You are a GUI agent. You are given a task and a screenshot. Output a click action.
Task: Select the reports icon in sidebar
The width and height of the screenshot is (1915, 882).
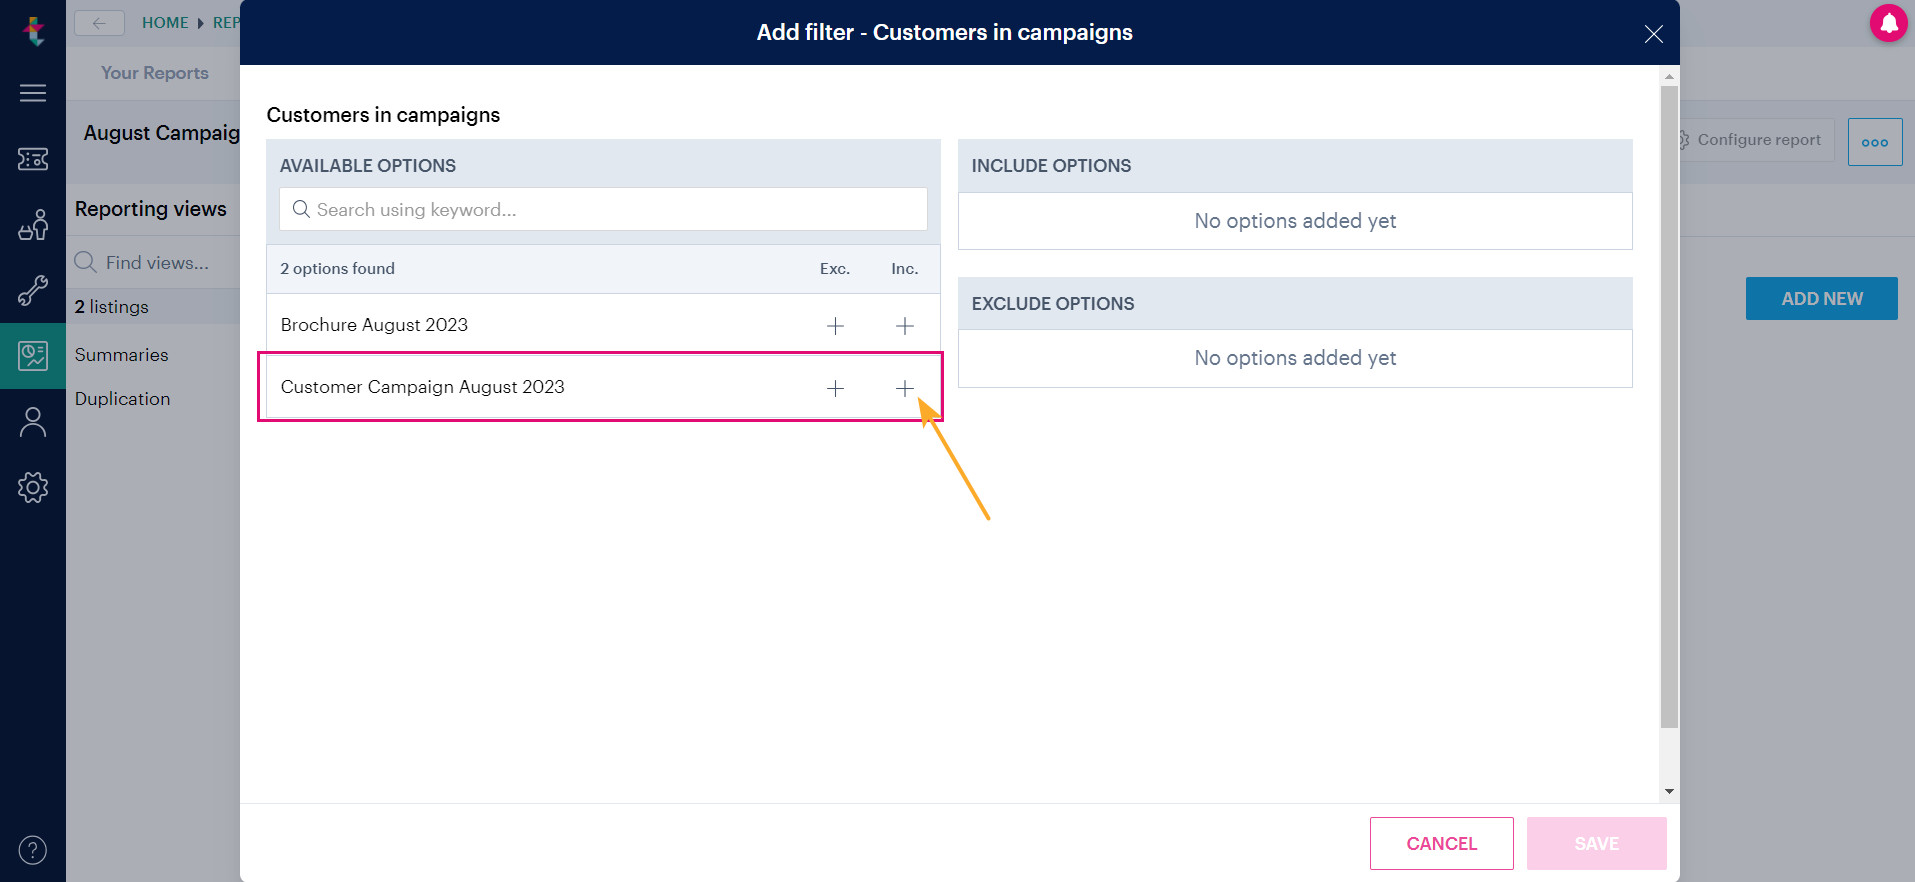(x=33, y=356)
